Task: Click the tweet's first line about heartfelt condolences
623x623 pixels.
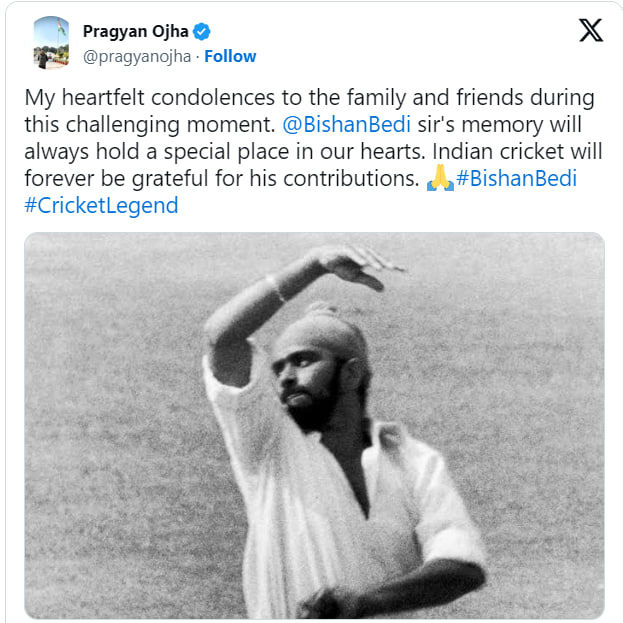Action: 310,98
